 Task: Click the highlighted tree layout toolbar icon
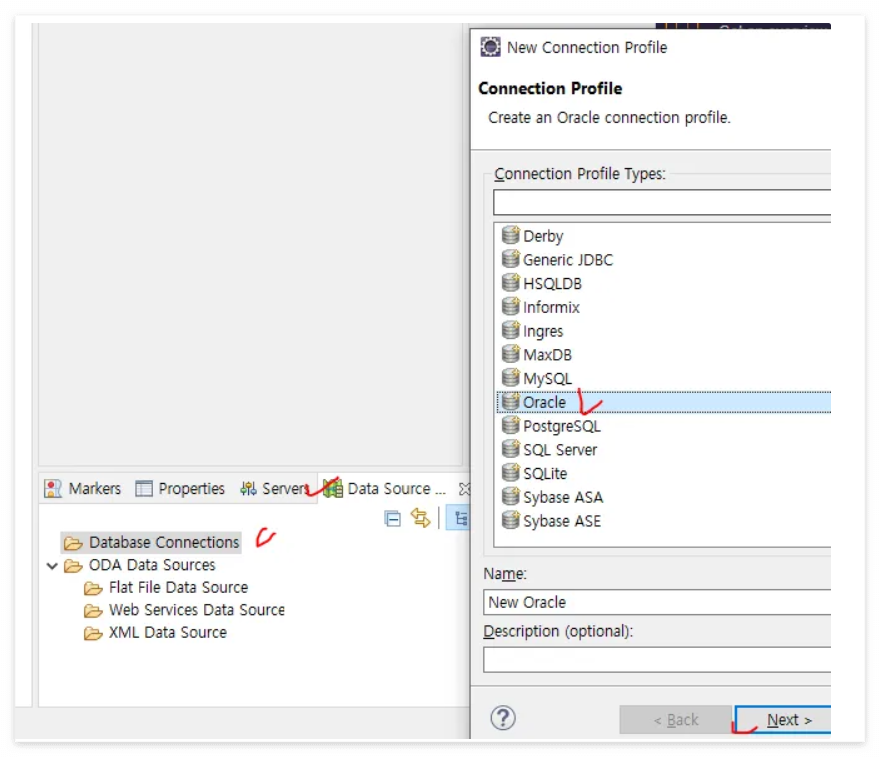coord(460,518)
